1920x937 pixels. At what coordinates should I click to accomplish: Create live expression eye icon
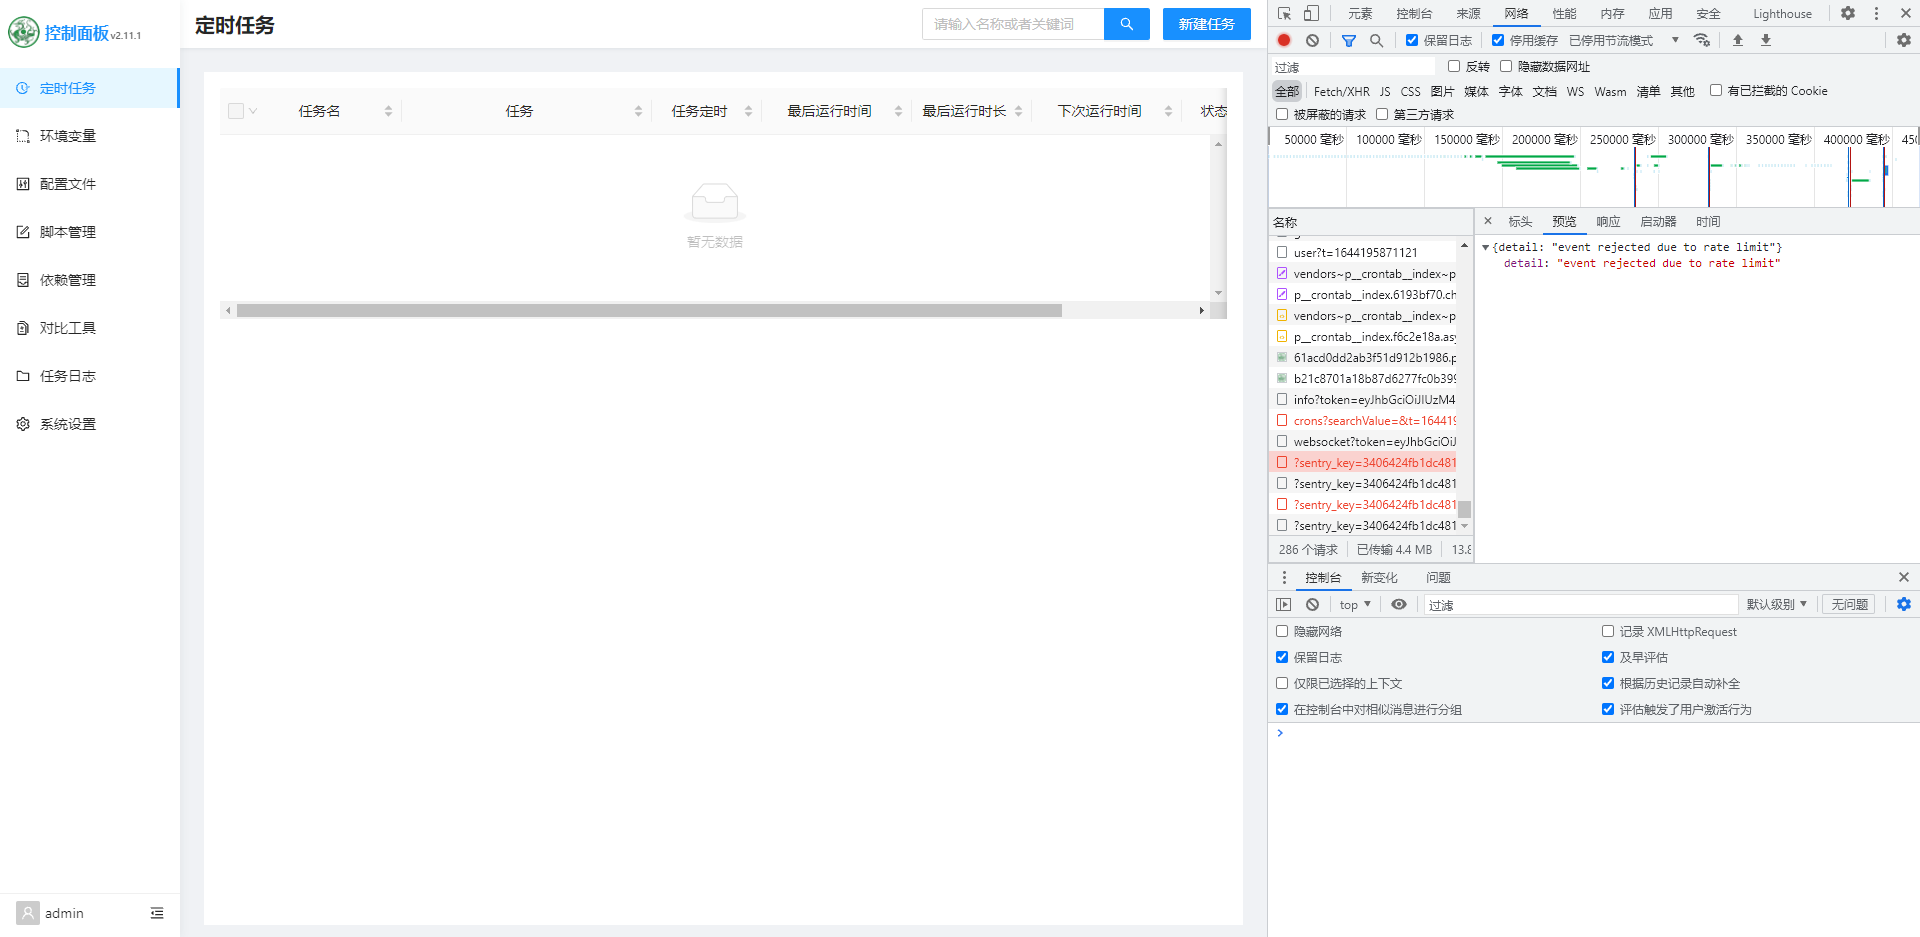tap(1399, 604)
